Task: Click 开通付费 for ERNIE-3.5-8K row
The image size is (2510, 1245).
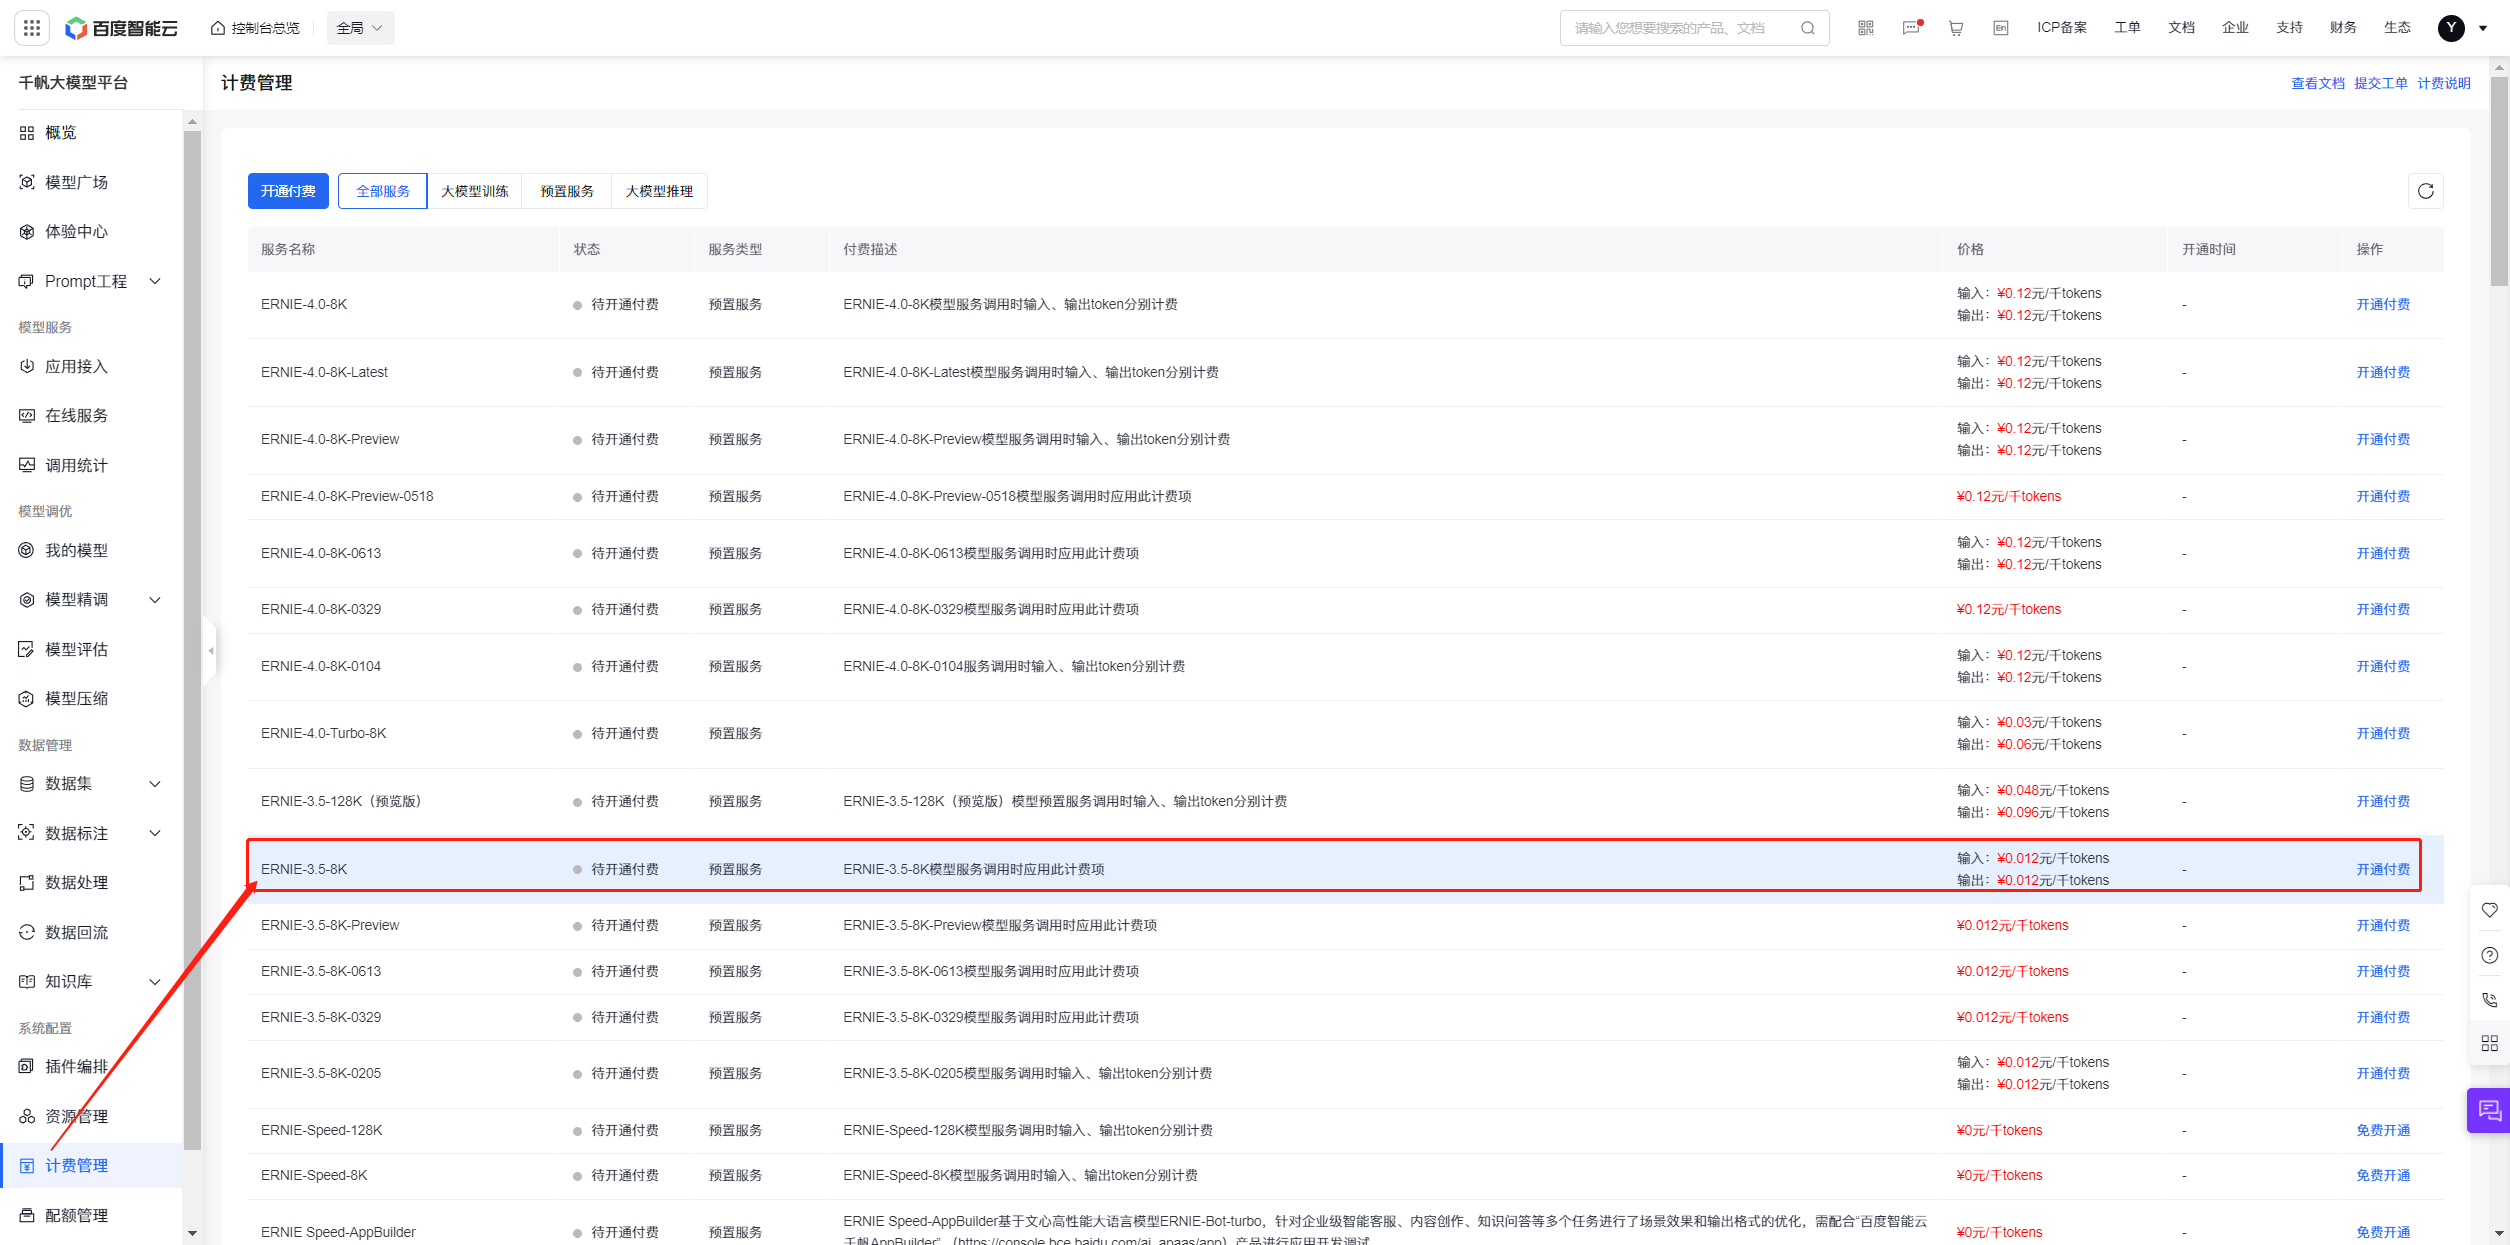Action: (2383, 869)
